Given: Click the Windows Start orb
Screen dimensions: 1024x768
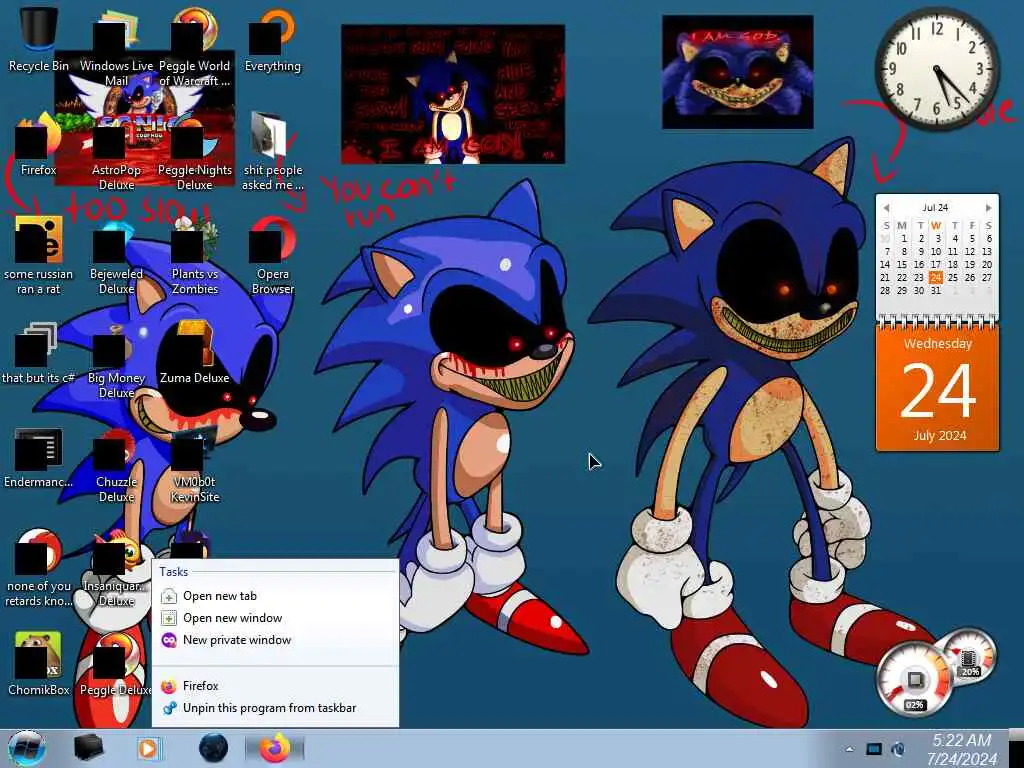Looking at the screenshot, I should pyautogui.click(x=27, y=748).
